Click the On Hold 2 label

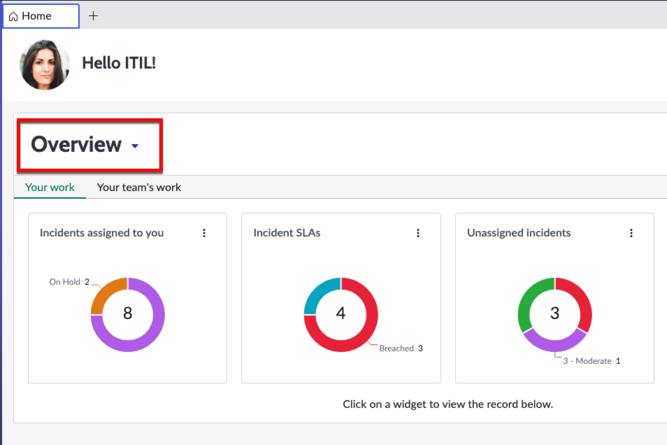point(69,282)
